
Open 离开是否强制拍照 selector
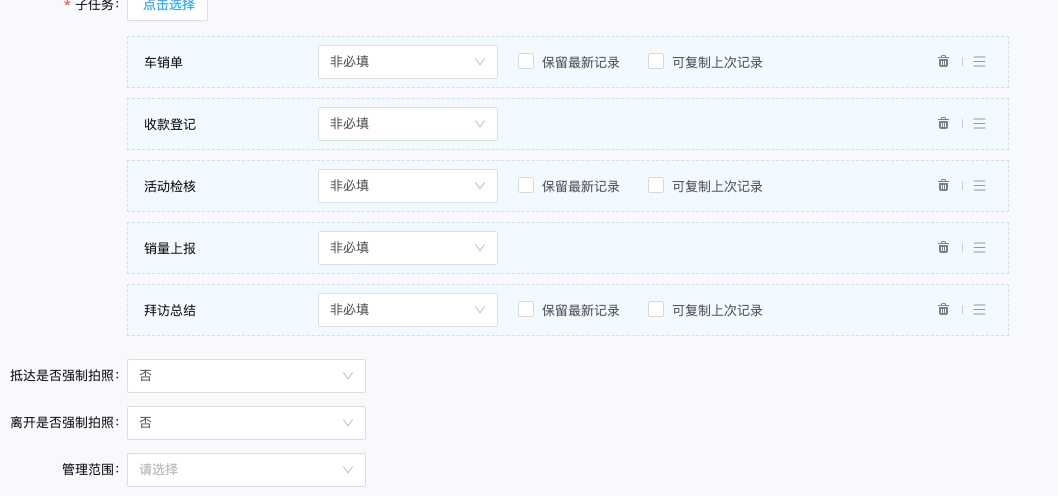pyautogui.click(x=246, y=423)
